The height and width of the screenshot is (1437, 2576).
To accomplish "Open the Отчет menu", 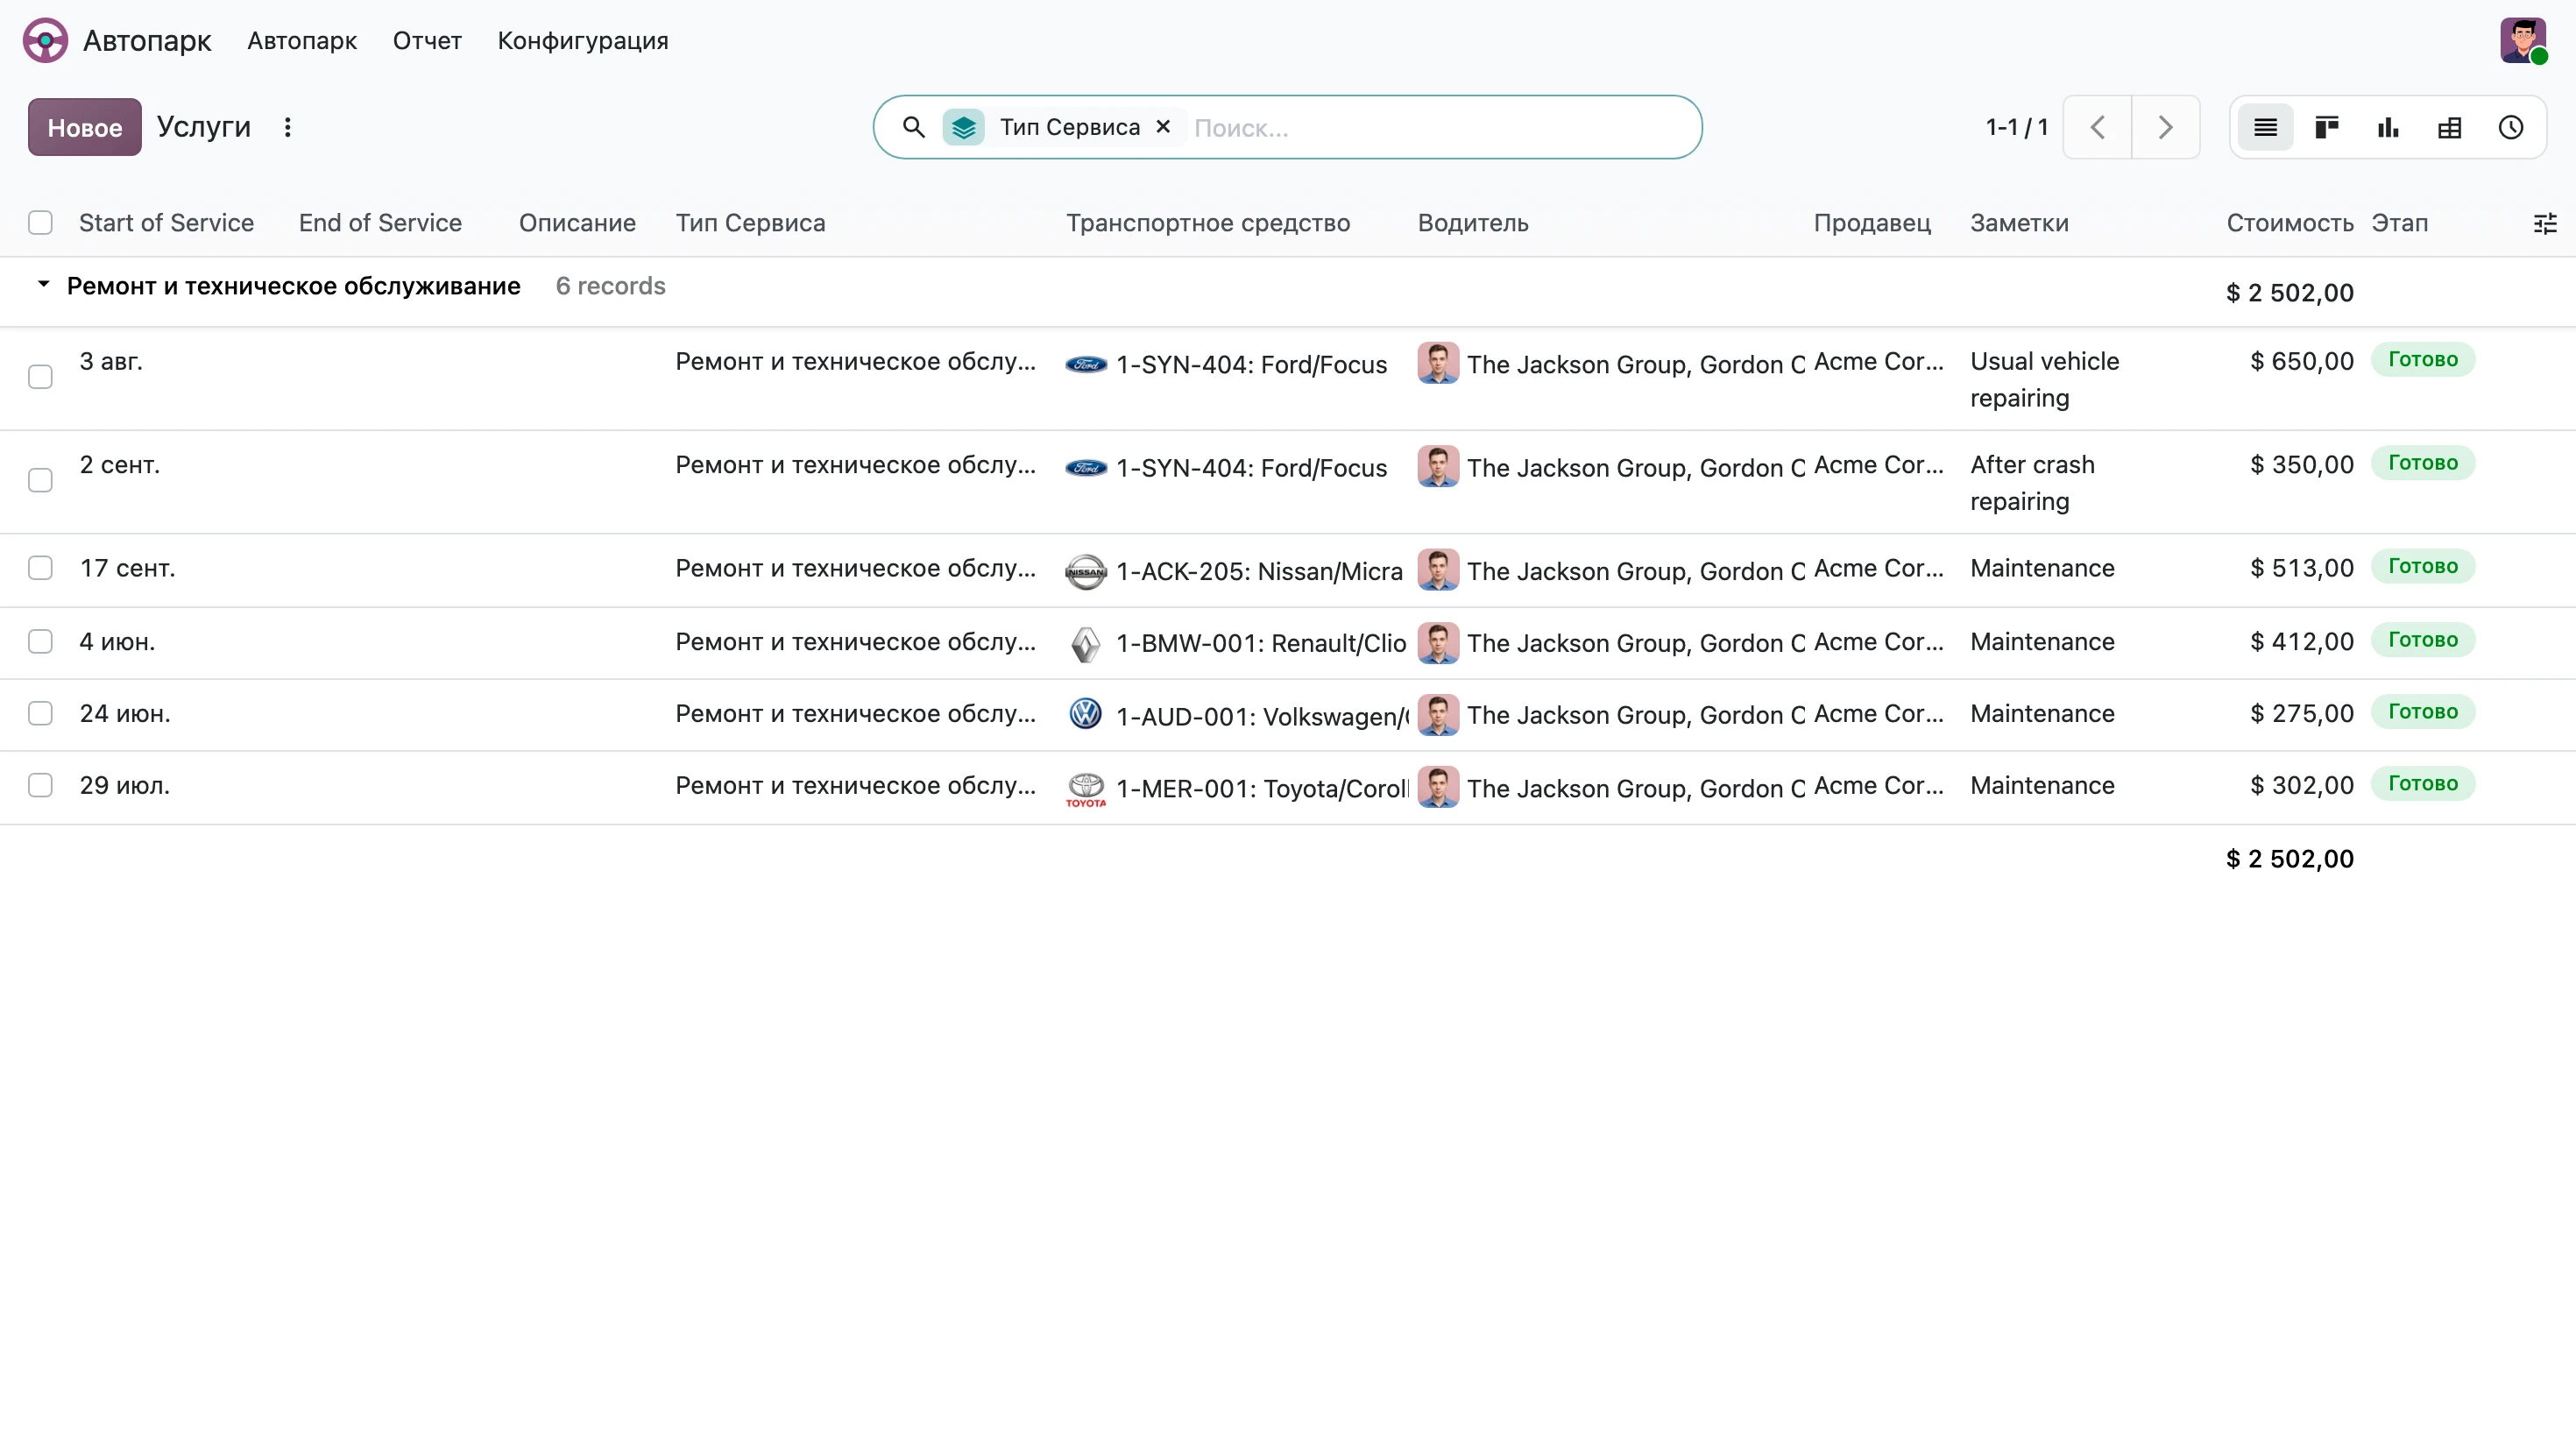I will pos(427,41).
